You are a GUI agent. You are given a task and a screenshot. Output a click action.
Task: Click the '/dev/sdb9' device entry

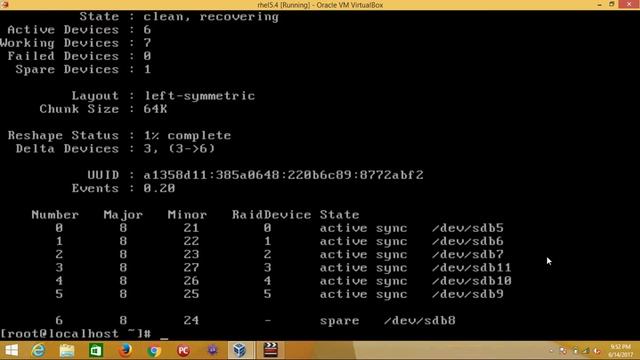(x=468, y=294)
